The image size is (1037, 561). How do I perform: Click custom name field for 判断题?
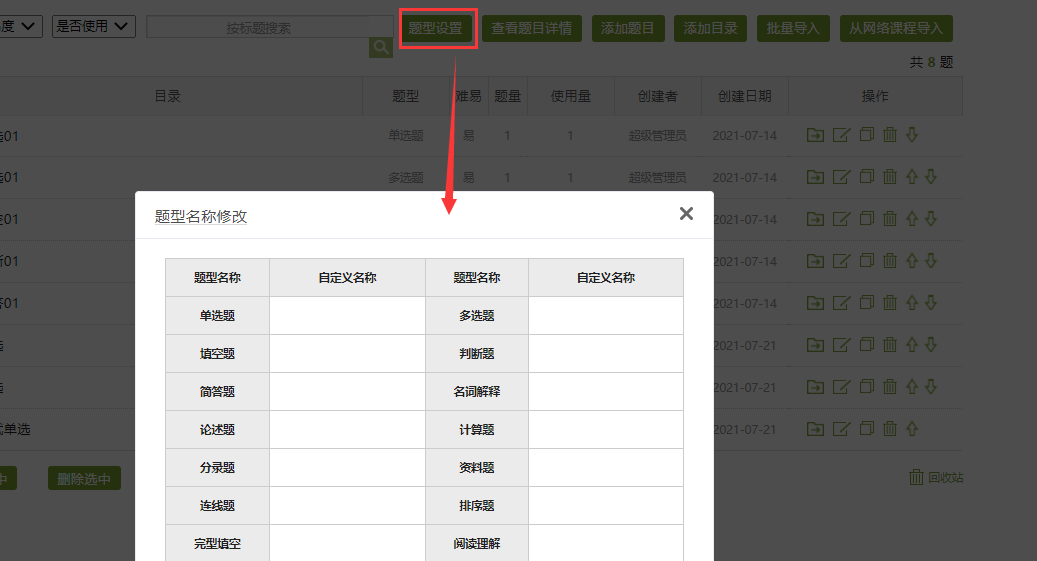tap(606, 354)
